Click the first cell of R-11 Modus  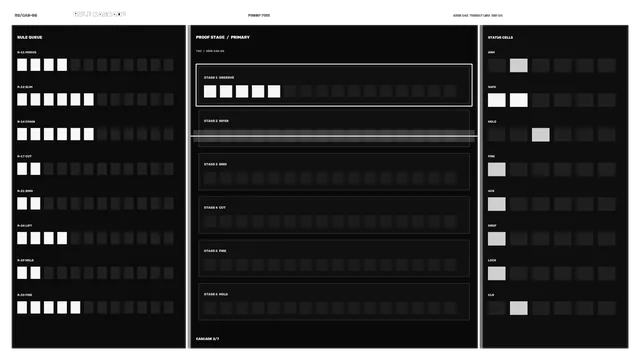(22, 64)
